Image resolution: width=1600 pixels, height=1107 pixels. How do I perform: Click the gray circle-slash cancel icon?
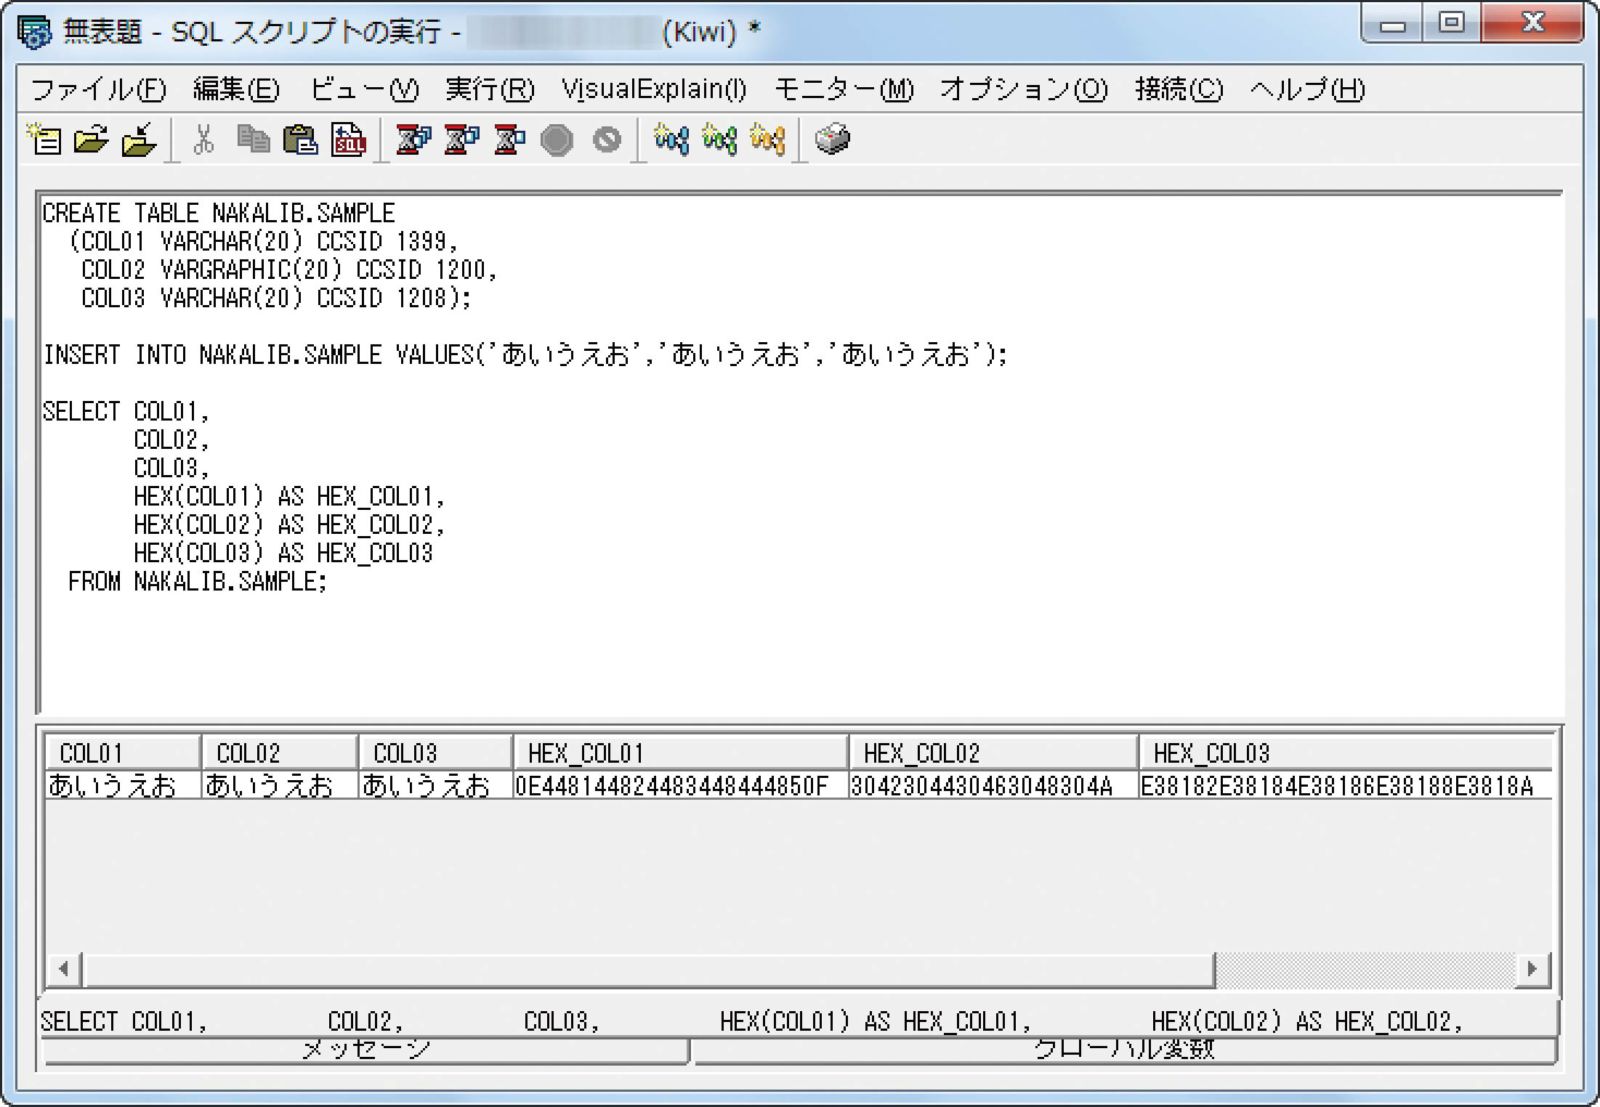pyautogui.click(x=606, y=140)
